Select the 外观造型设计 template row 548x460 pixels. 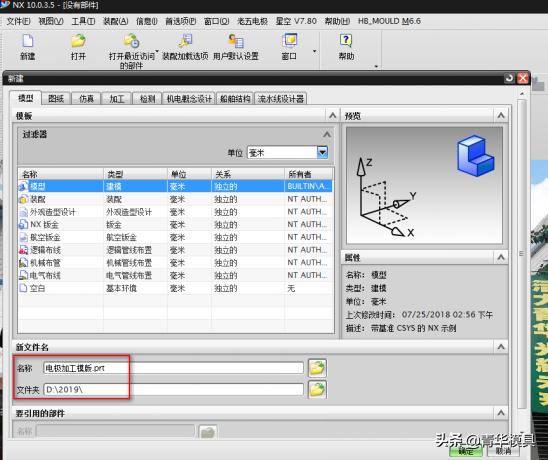click(175, 212)
